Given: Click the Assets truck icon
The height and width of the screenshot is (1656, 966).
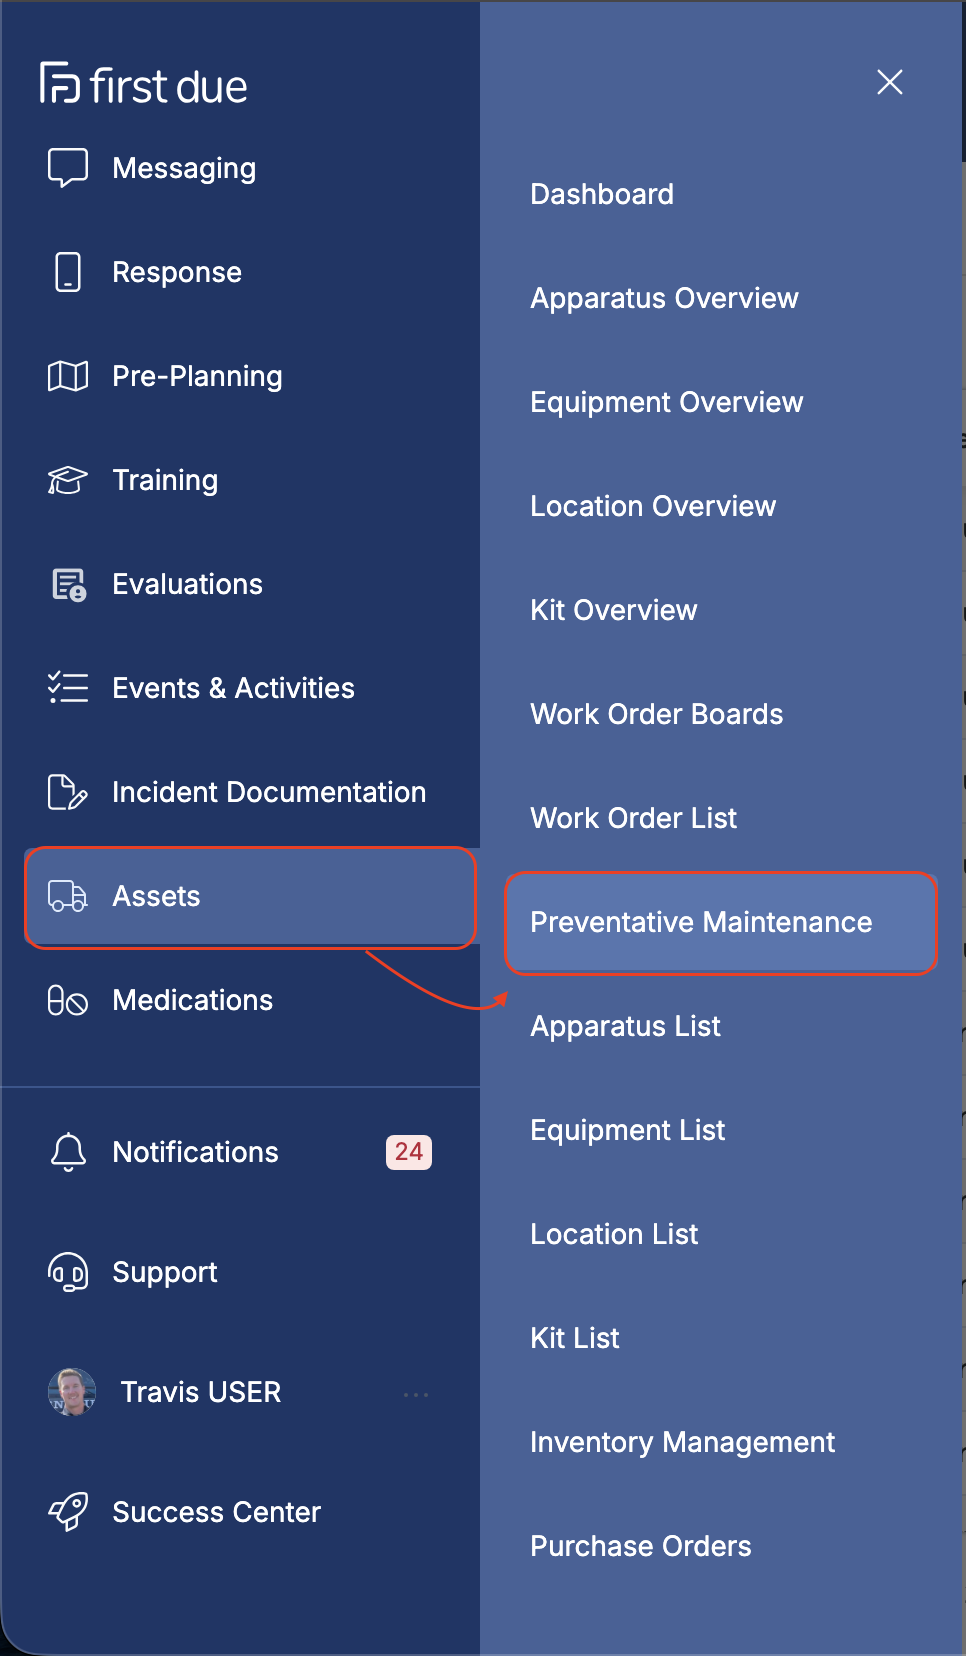Looking at the screenshot, I should 68,896.
